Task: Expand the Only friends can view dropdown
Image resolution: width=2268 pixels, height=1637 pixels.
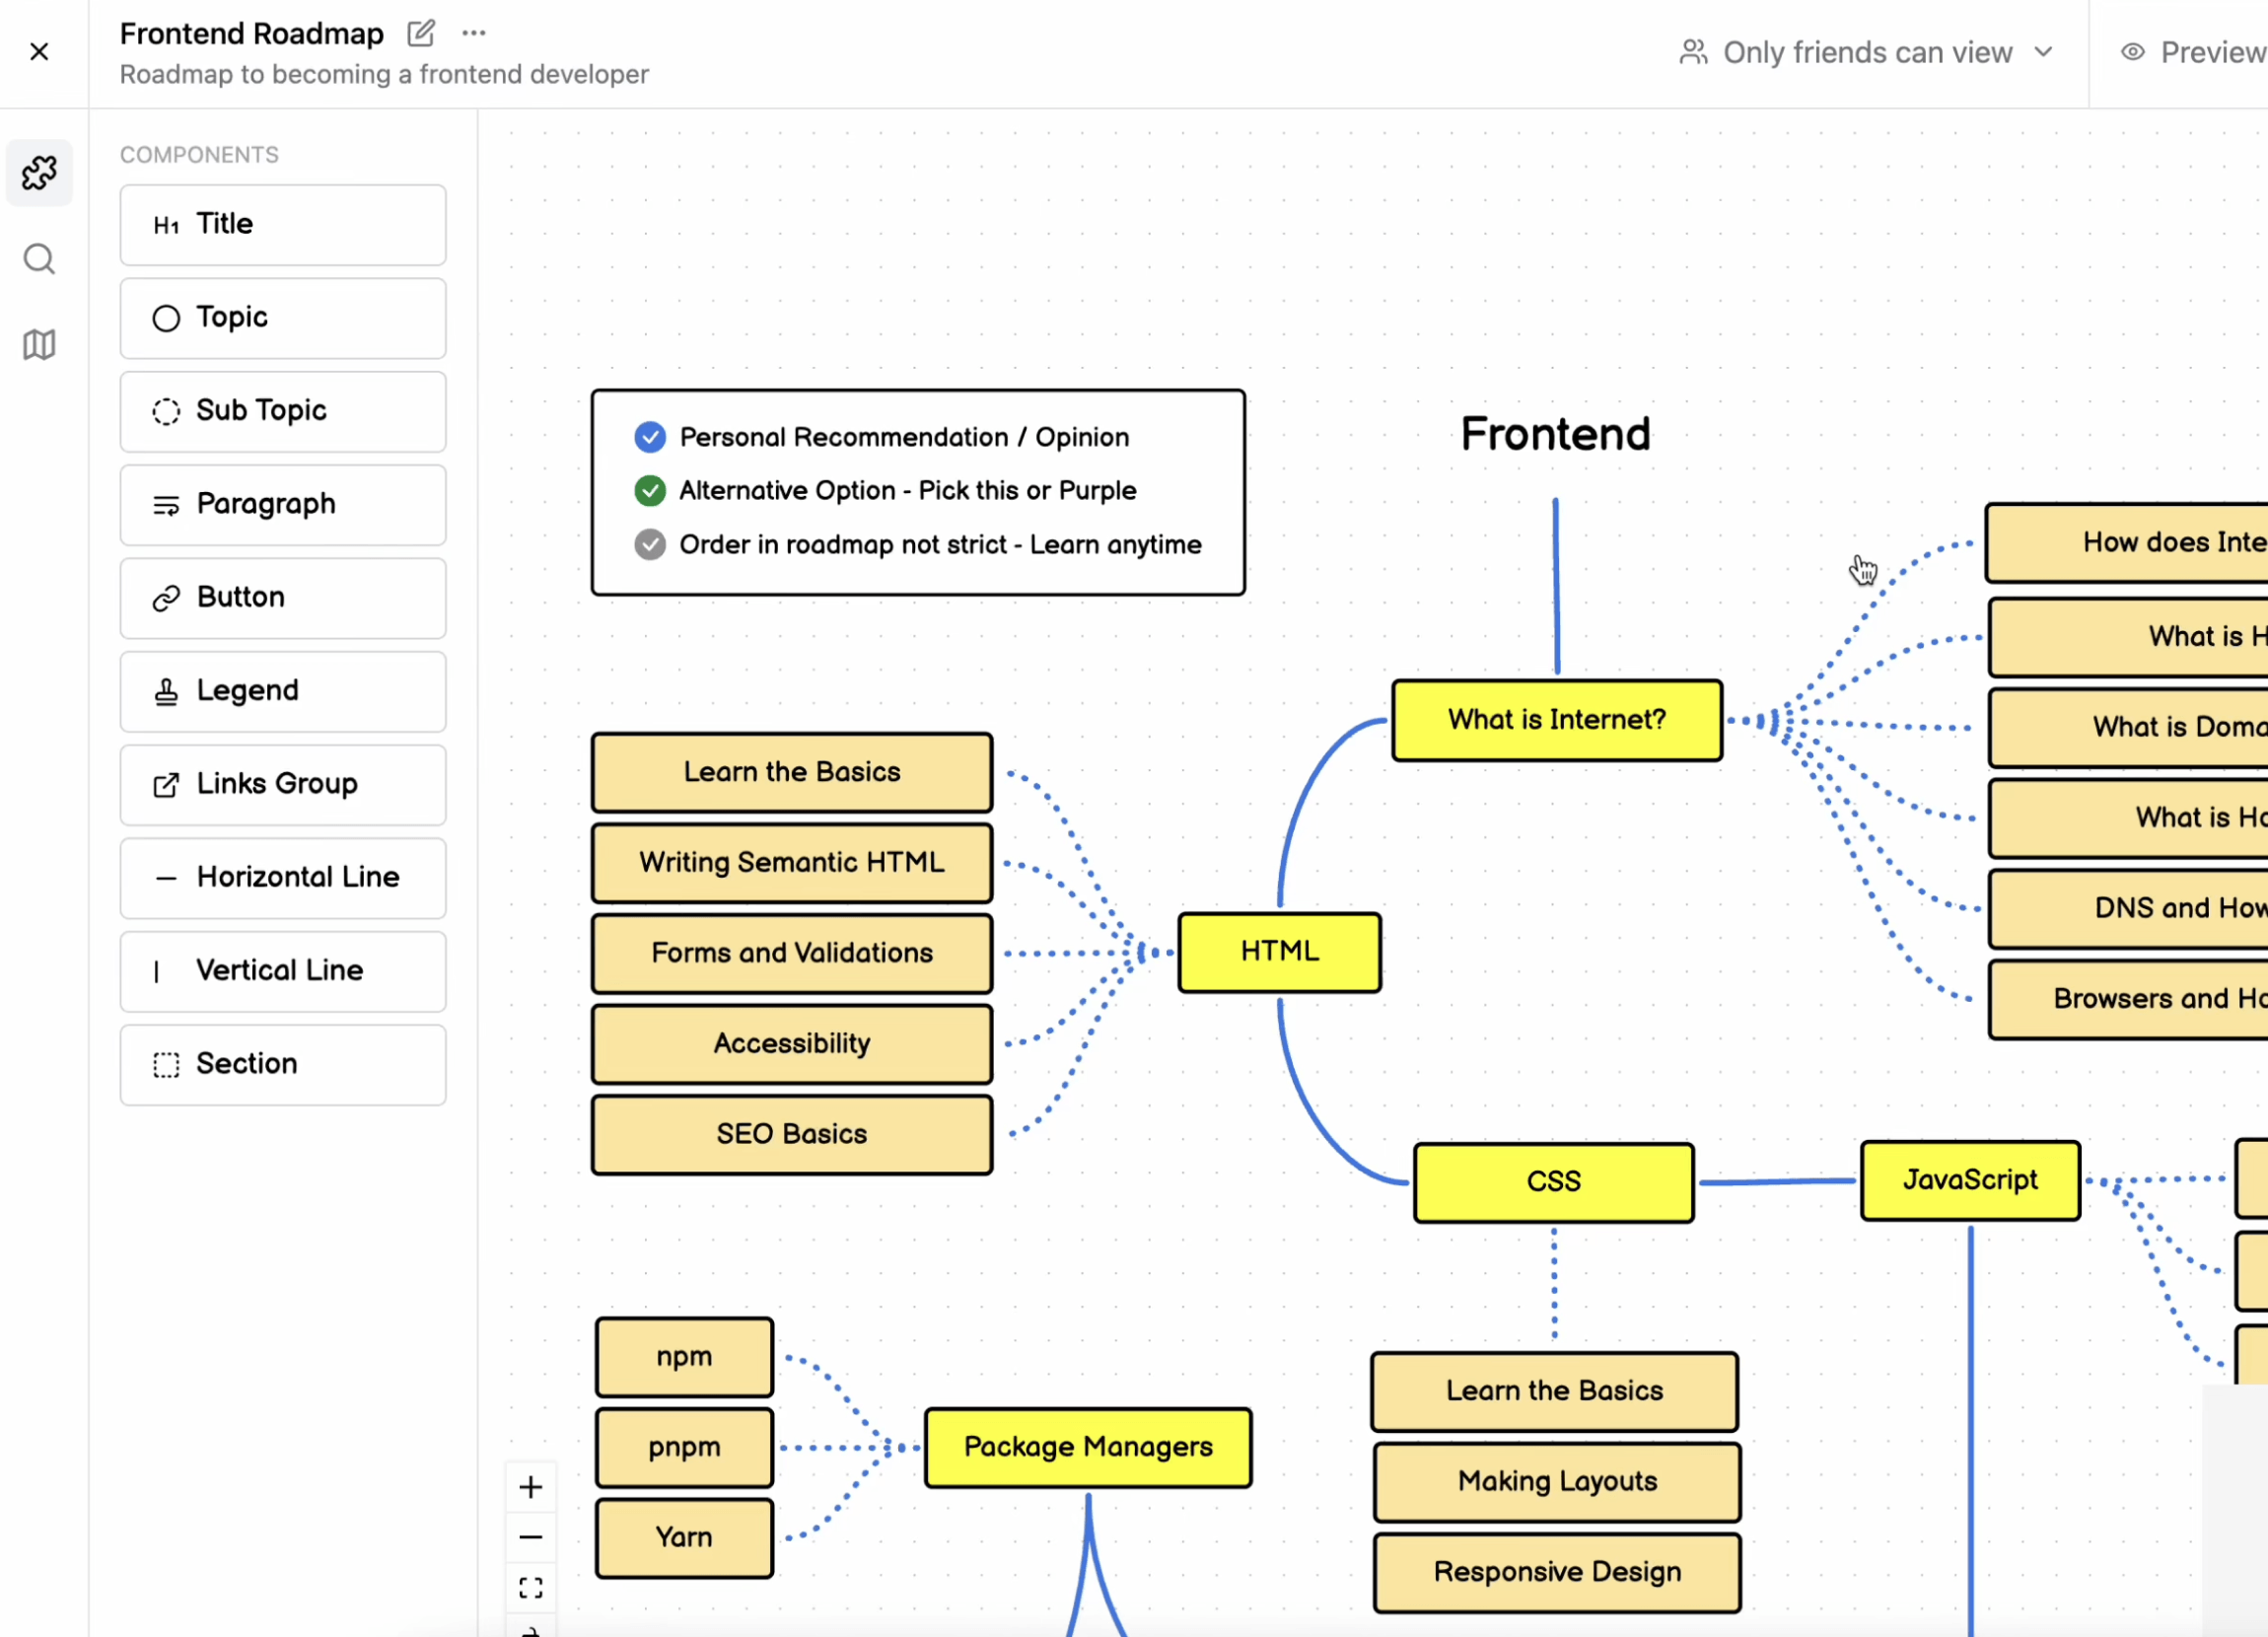Action: click(x=1866, y=52)
